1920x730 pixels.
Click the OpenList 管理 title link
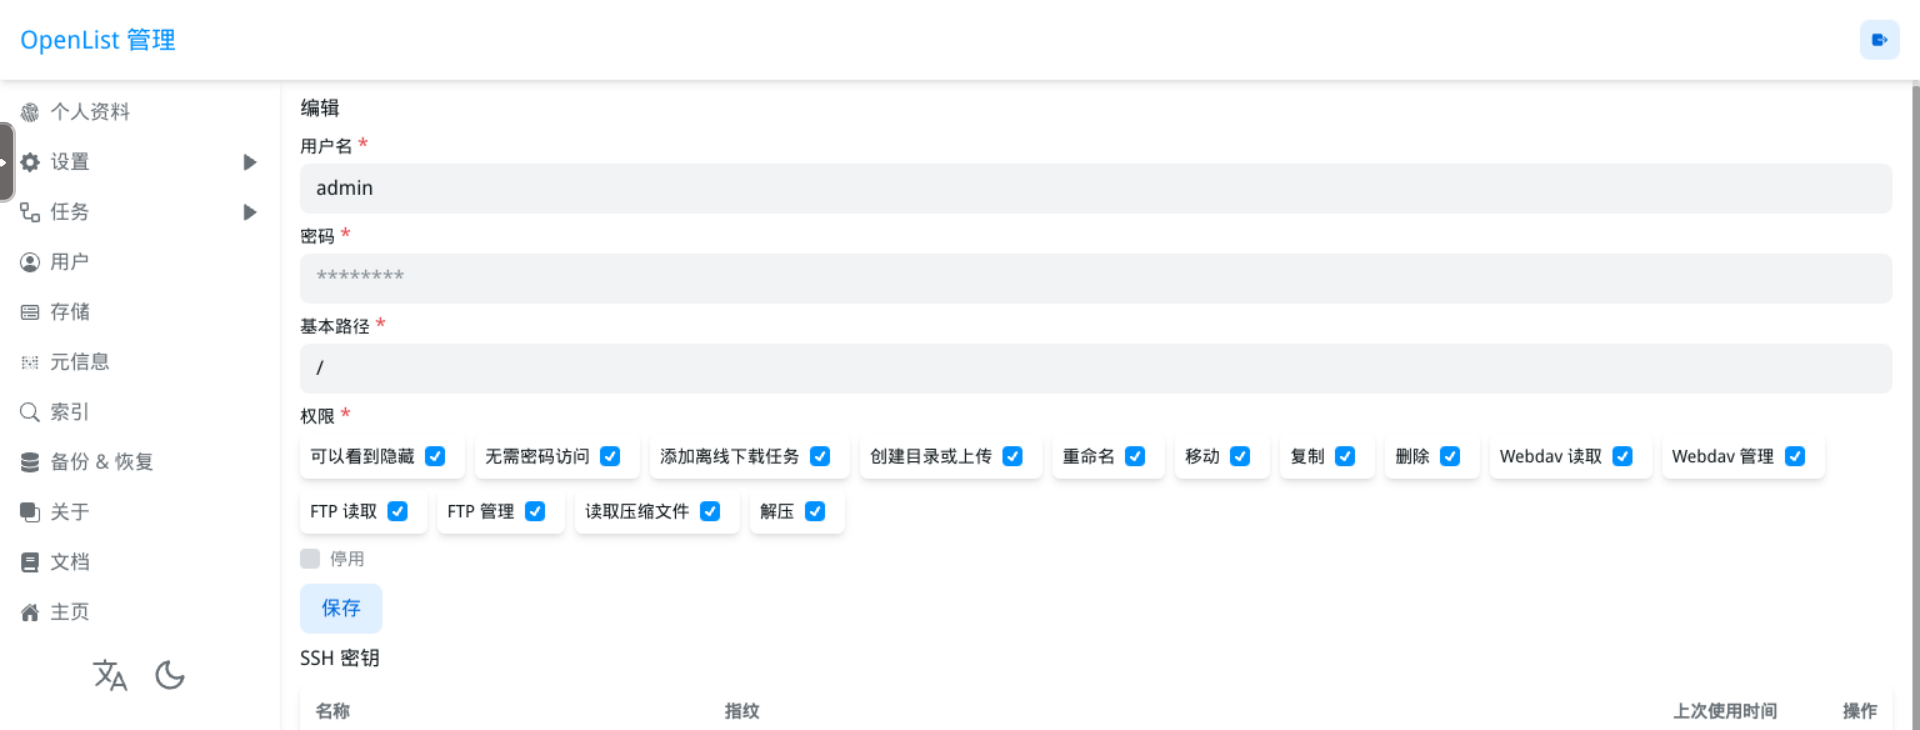[98, 40]
